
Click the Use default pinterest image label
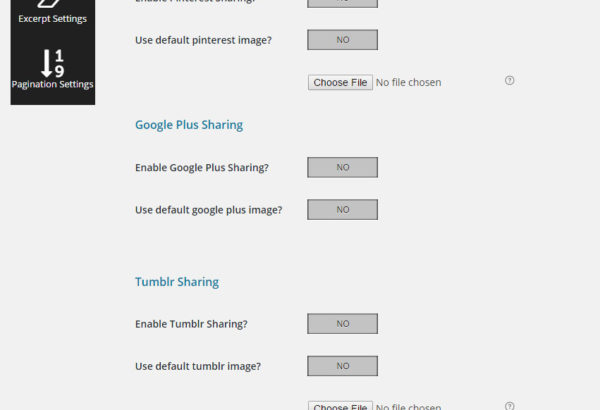(x=203, y=40)
